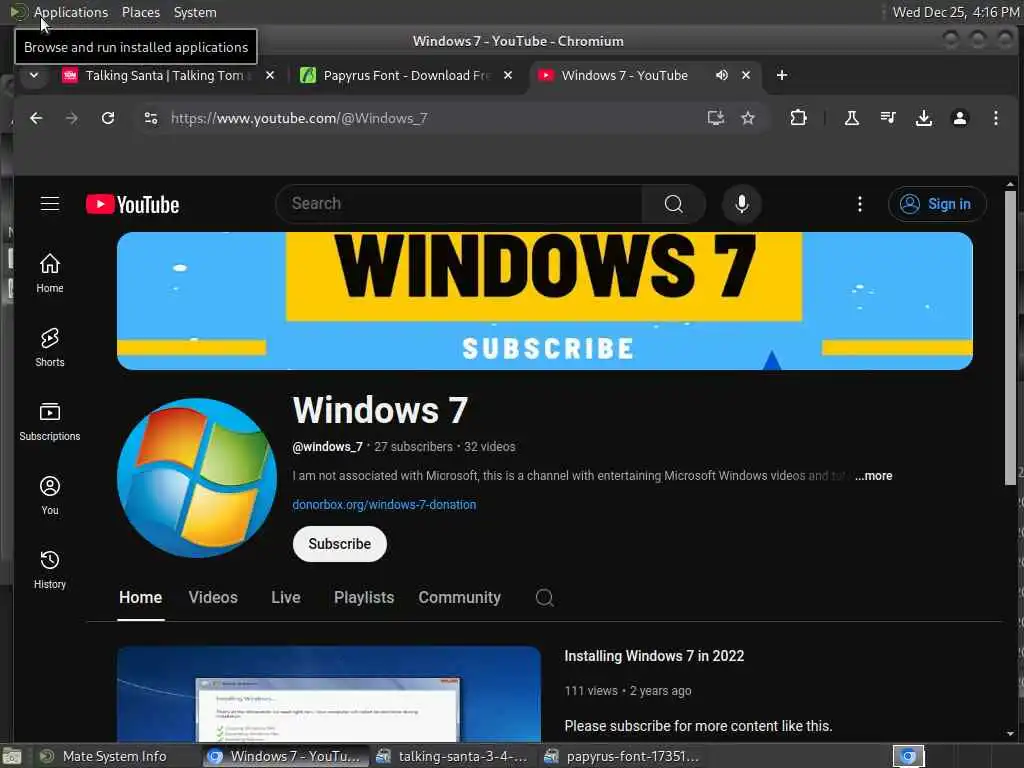The image size is (1024, 768).
Task: Open the channel Videos tab
Action: click(x=213, y=598)
